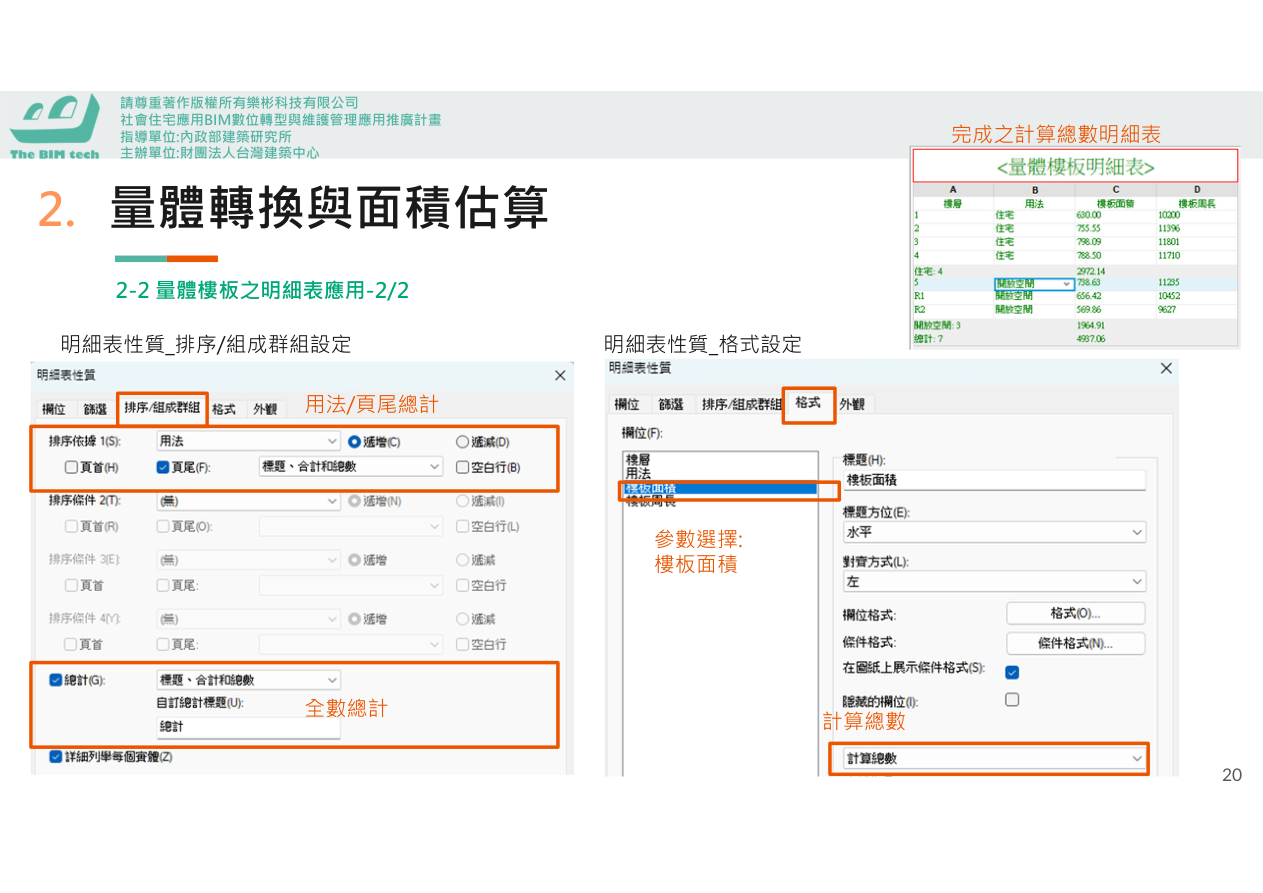Screen dimensions: 1263x893
Task: Open the 對齊方式(L) dropdown showing 左
Action: 994,581
